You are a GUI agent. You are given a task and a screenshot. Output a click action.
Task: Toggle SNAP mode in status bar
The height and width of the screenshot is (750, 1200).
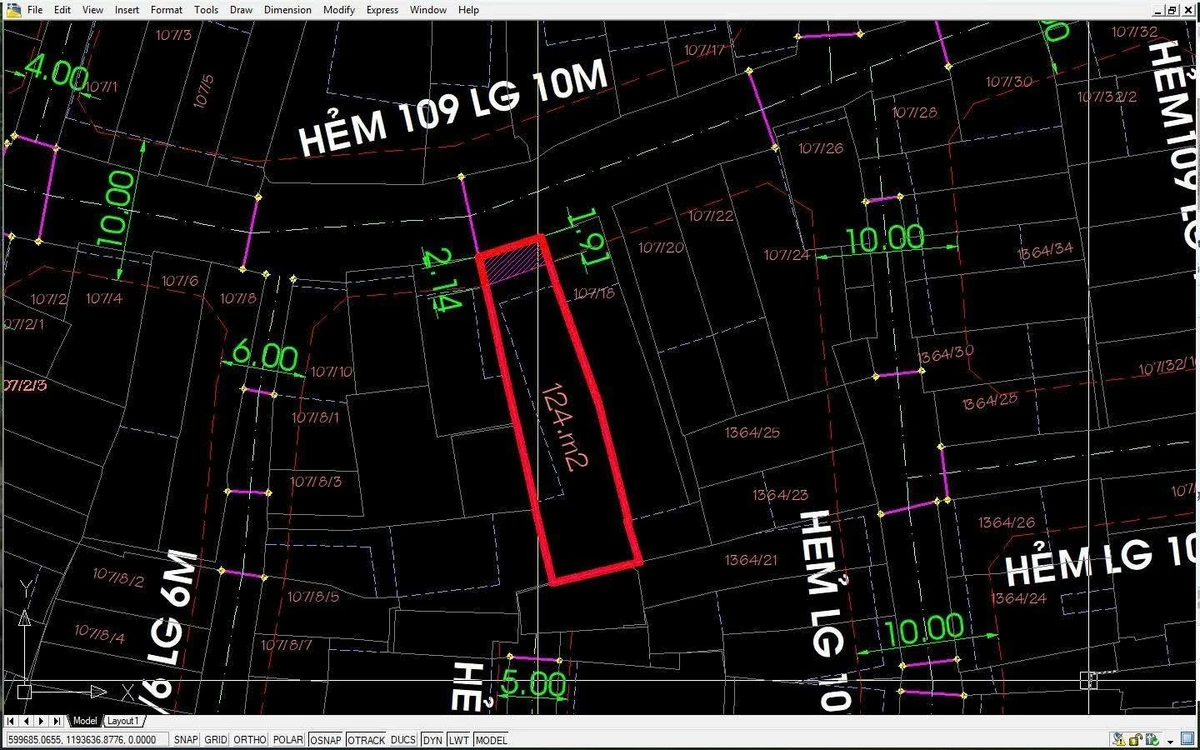click(187, 740)
